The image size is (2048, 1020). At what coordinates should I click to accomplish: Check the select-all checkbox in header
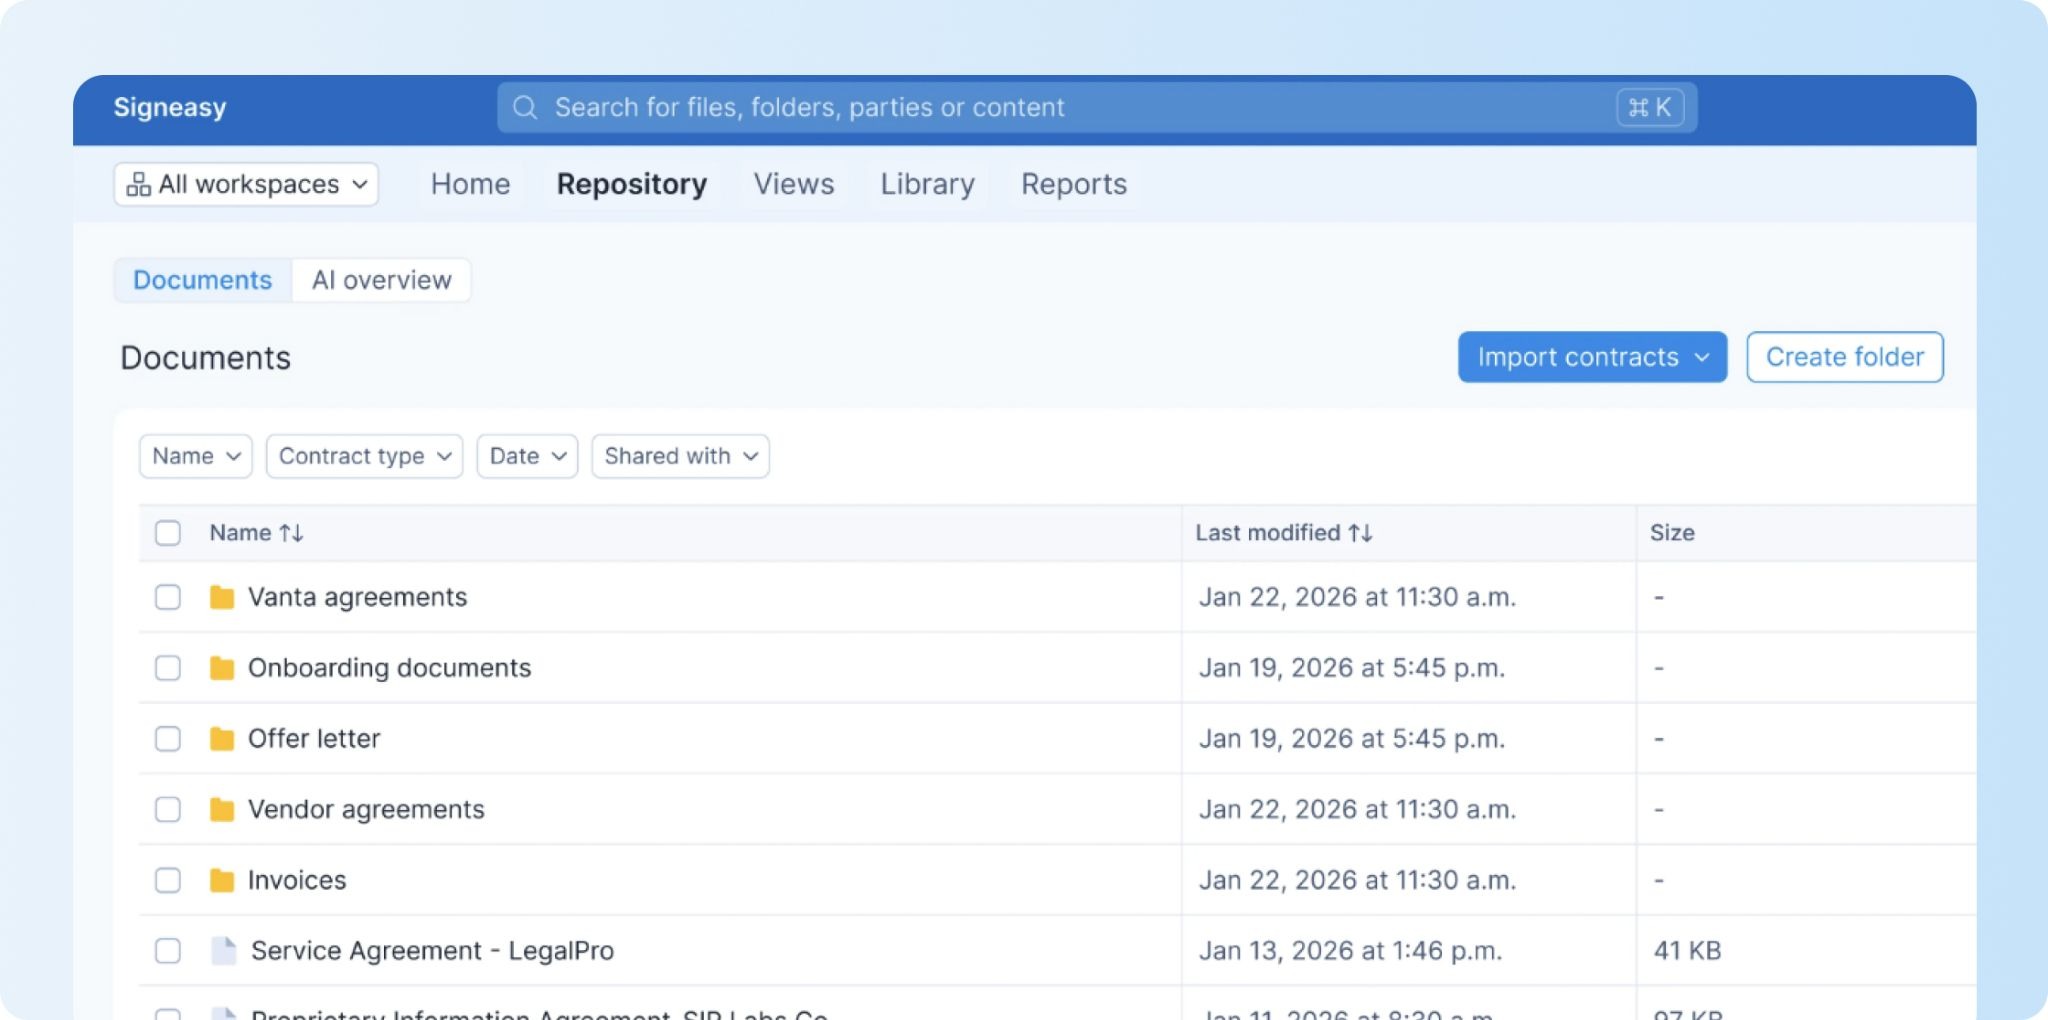[x=168, y=533]
